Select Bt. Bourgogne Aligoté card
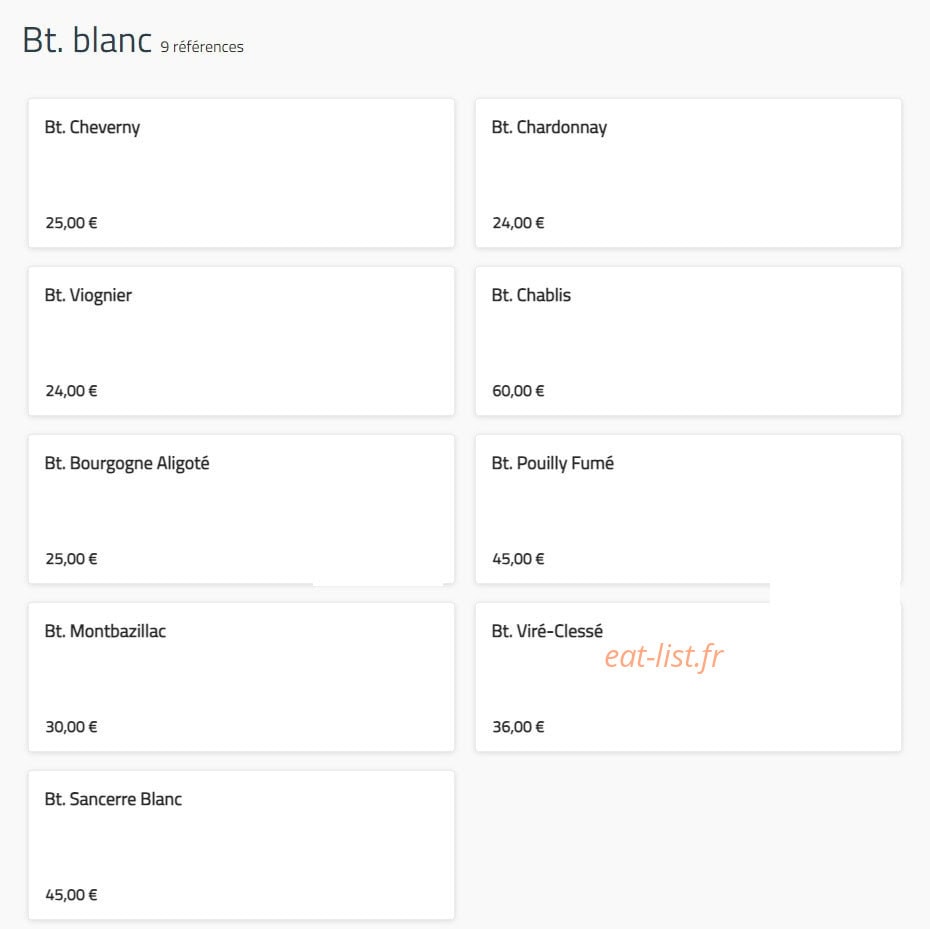 click(x=241, y=509)
